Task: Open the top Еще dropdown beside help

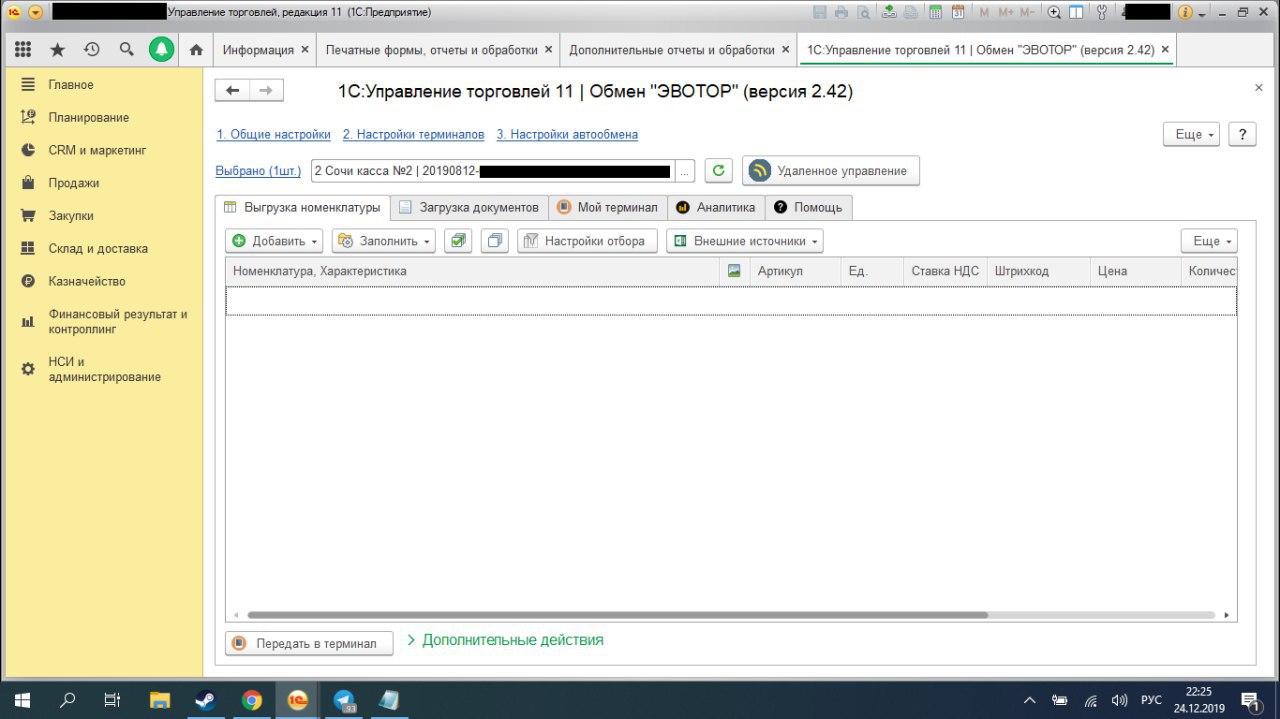Action: (x=1191, y=134)
